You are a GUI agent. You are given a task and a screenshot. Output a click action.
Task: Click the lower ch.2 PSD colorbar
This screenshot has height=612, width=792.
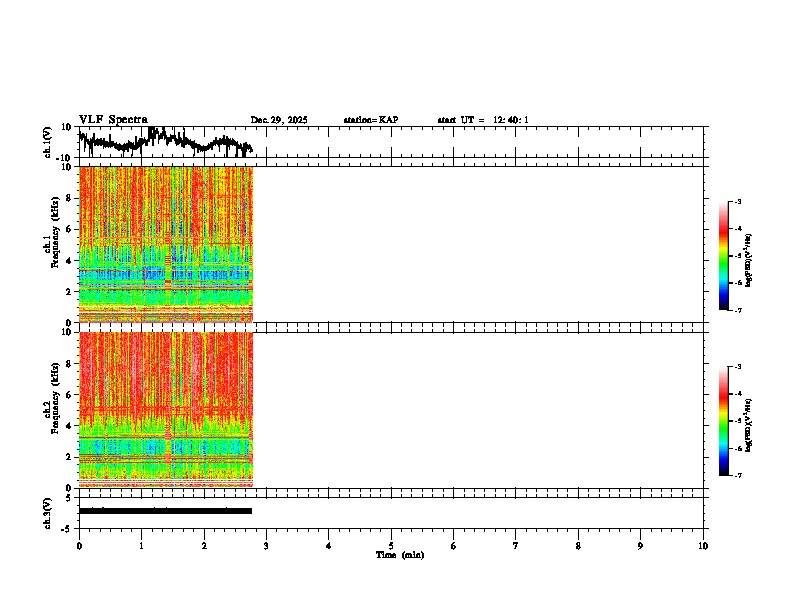[724, 421]
